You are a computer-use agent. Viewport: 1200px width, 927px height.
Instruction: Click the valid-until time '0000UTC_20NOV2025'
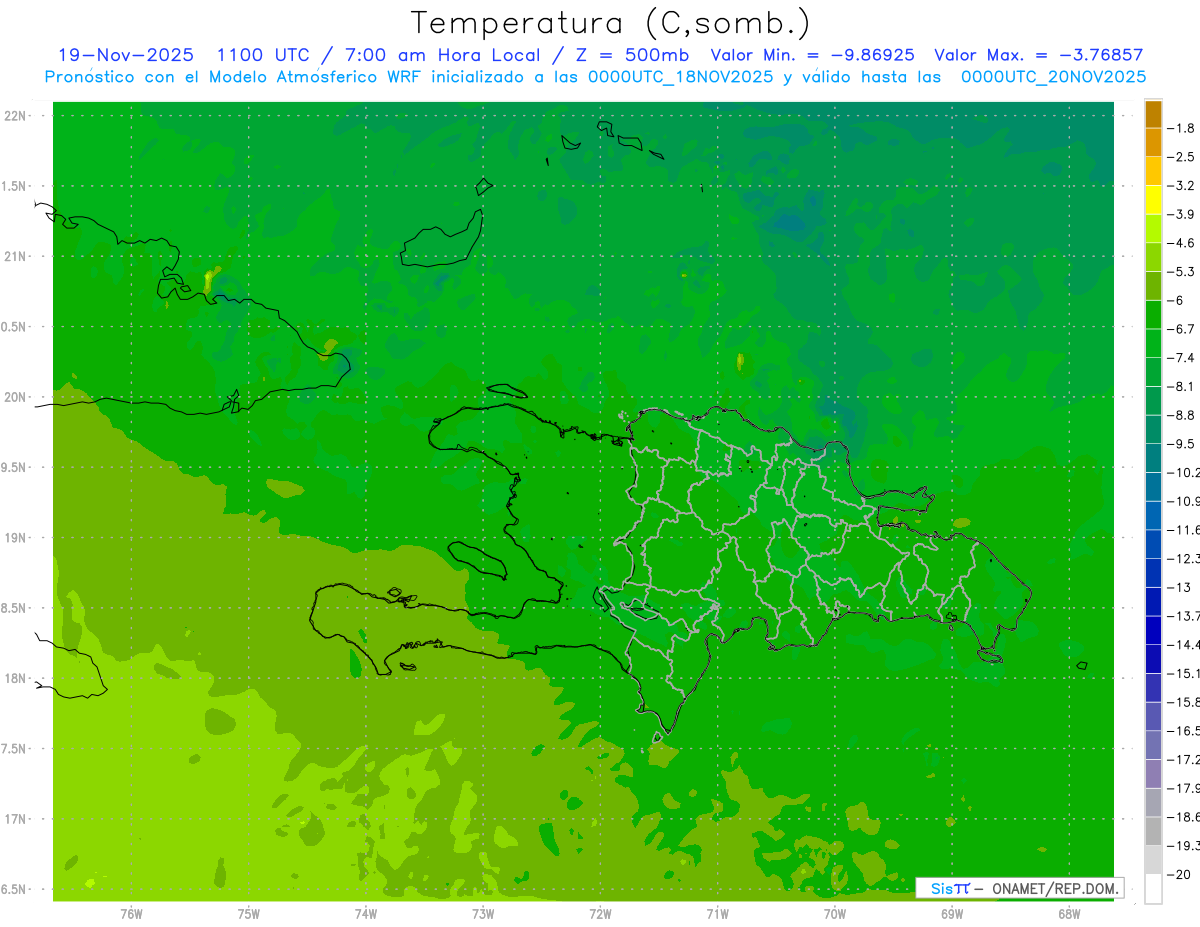(x=1053, y=77)
